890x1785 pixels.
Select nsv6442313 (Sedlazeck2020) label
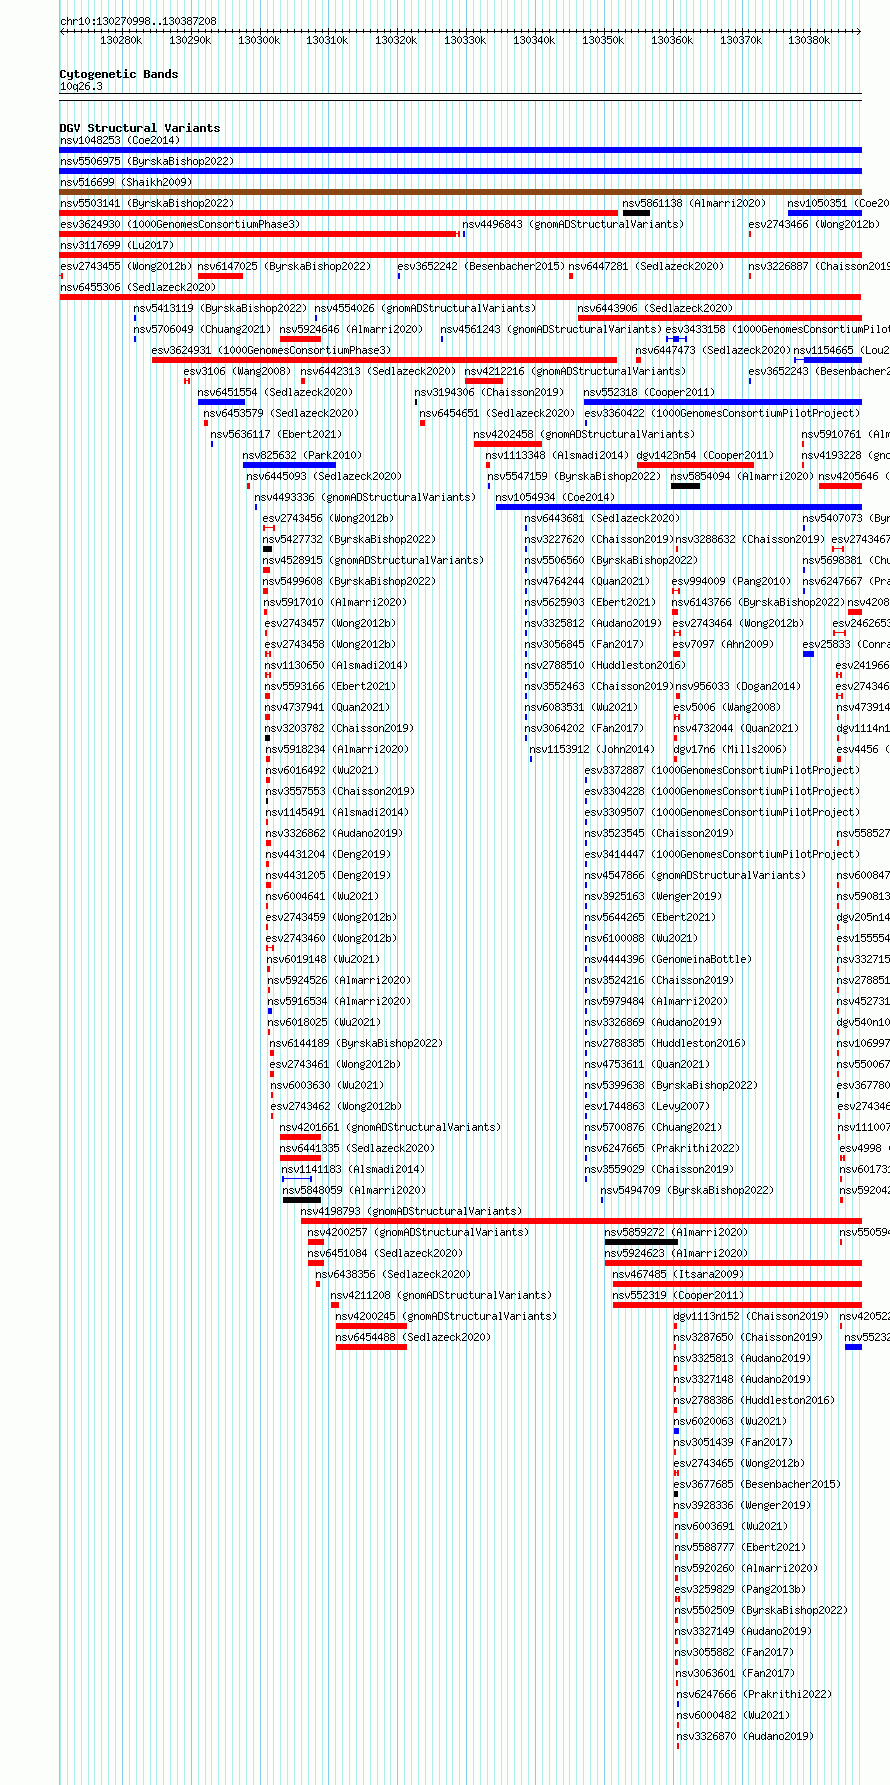[378, 371]
